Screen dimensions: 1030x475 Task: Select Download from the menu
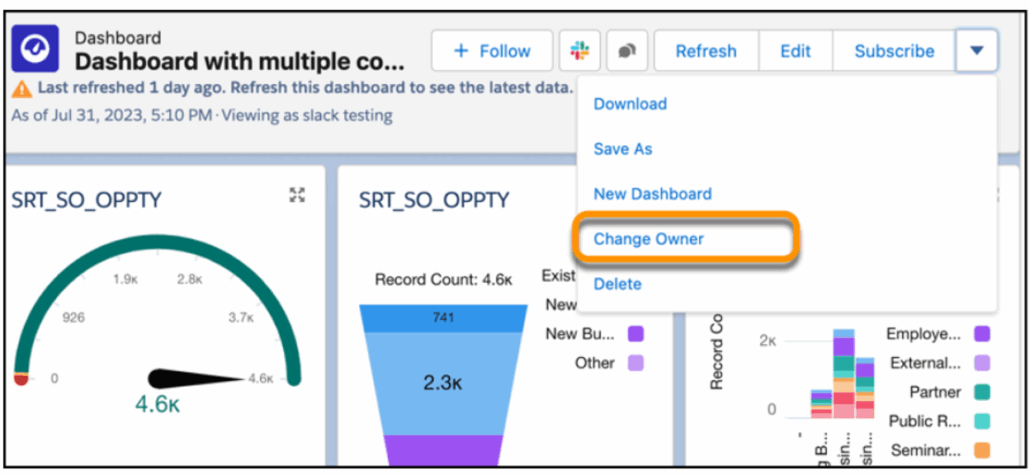[x=630, y=104]
